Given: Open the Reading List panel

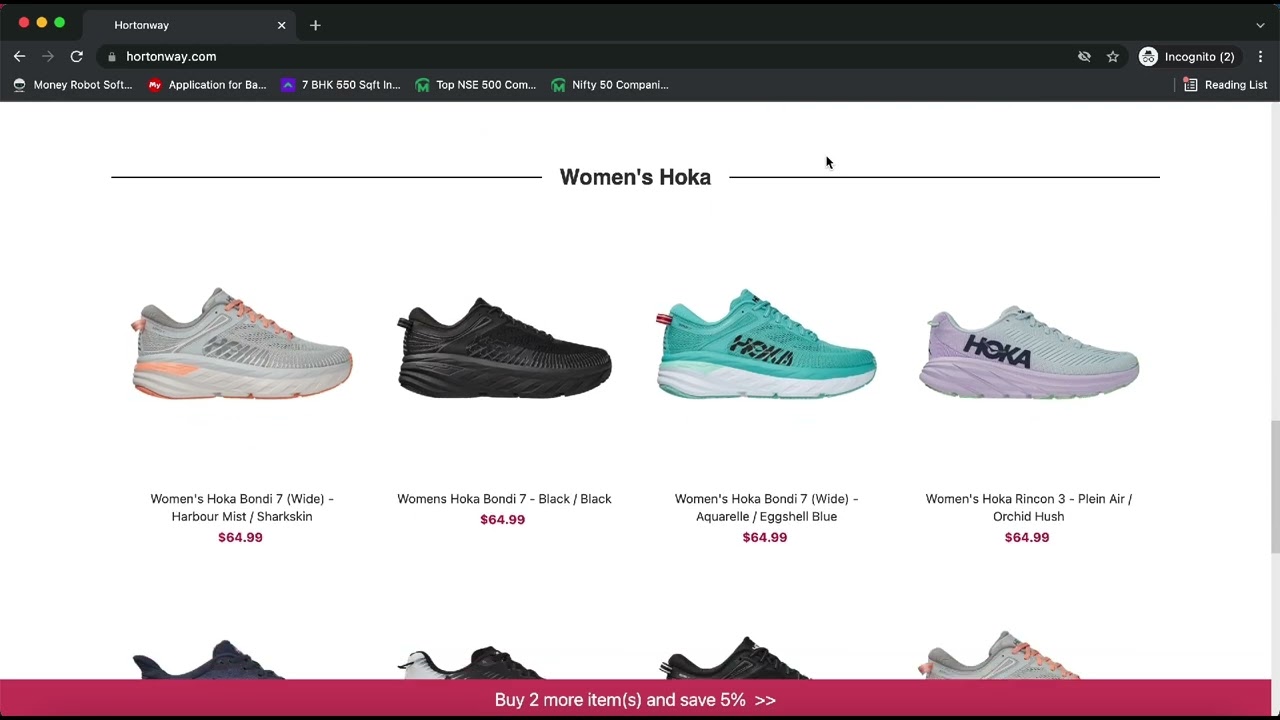Looking at the screenshot, I should tap(1225, 85).
